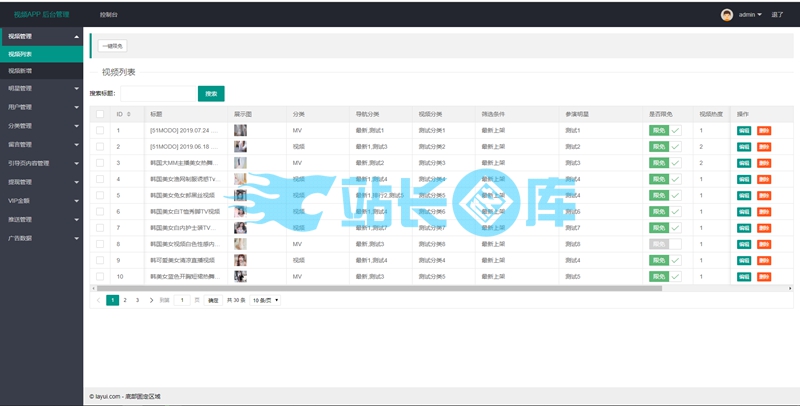Go to the next page arrow in pagination
The height and width of the screenshot is (406, 800).
[149, 300]
